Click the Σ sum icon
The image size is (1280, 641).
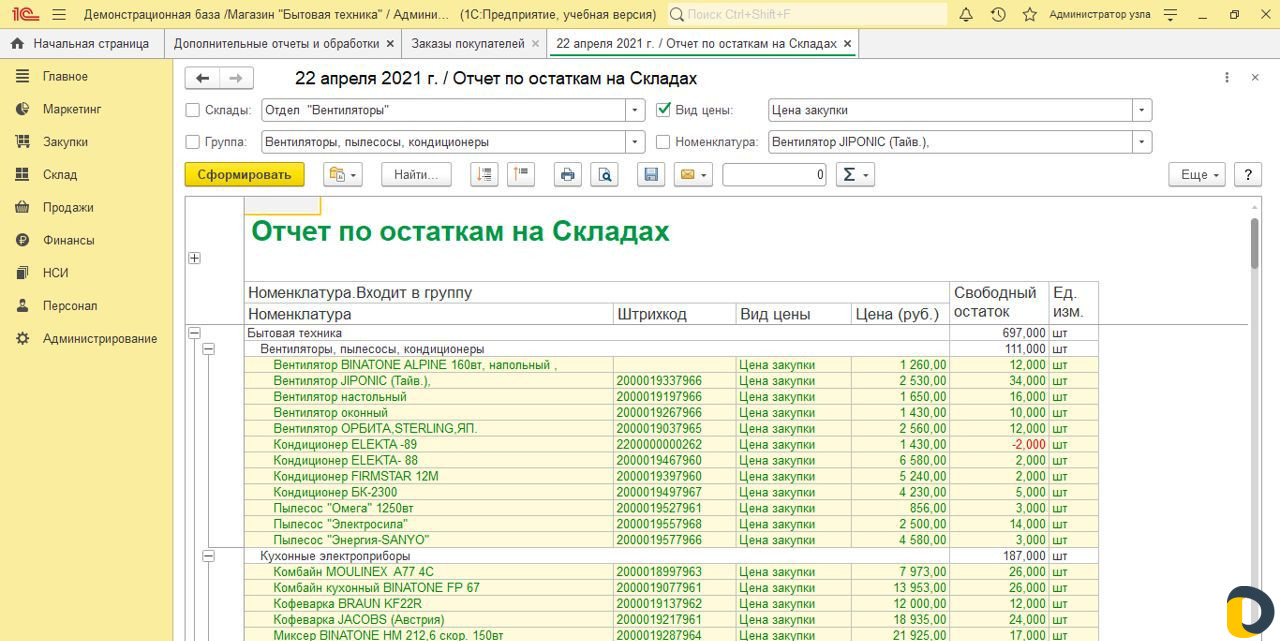point(848,174)
